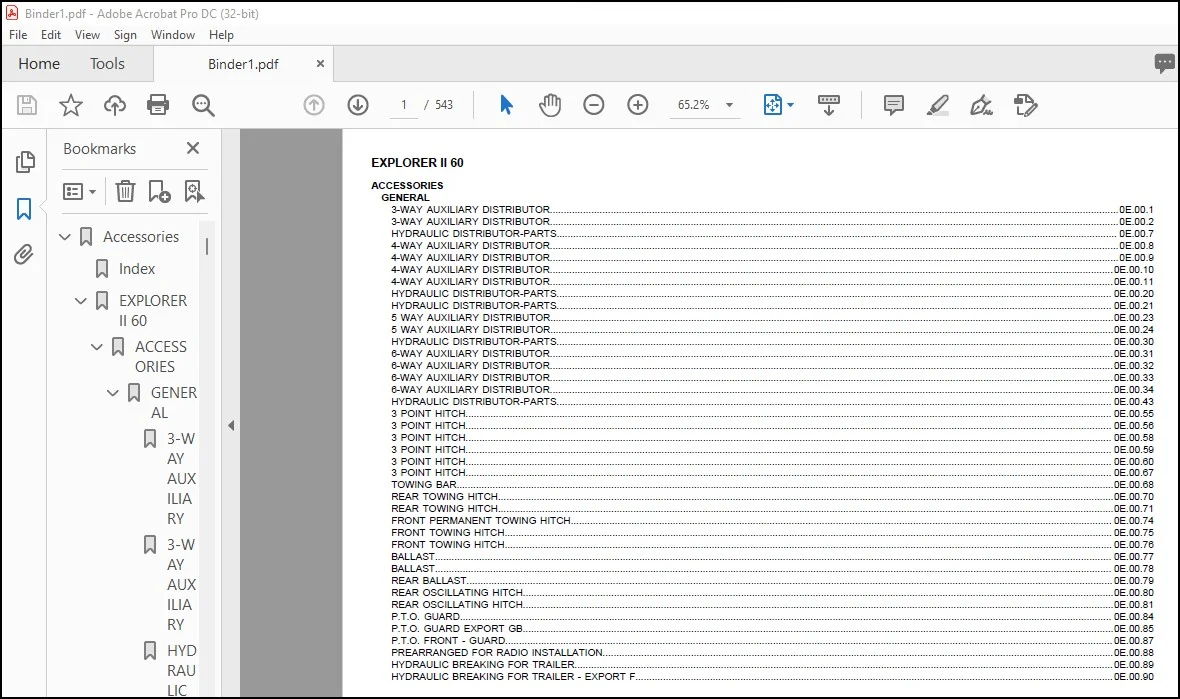Image resolution: width=1180 pixels, height=699 pixels.
Task: Collapse the GENERAL bookmark
Action: click(x=113, y=393)
